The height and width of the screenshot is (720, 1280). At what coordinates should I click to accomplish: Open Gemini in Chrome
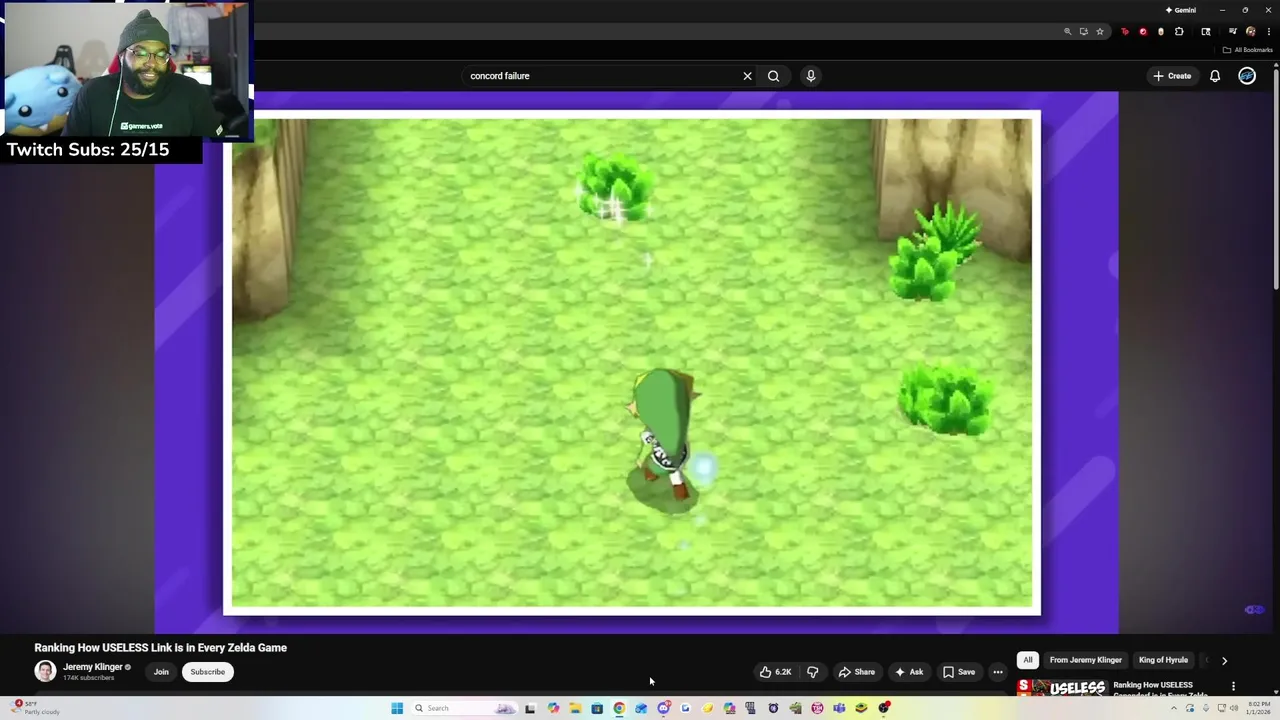click(x=1181, y=10)
